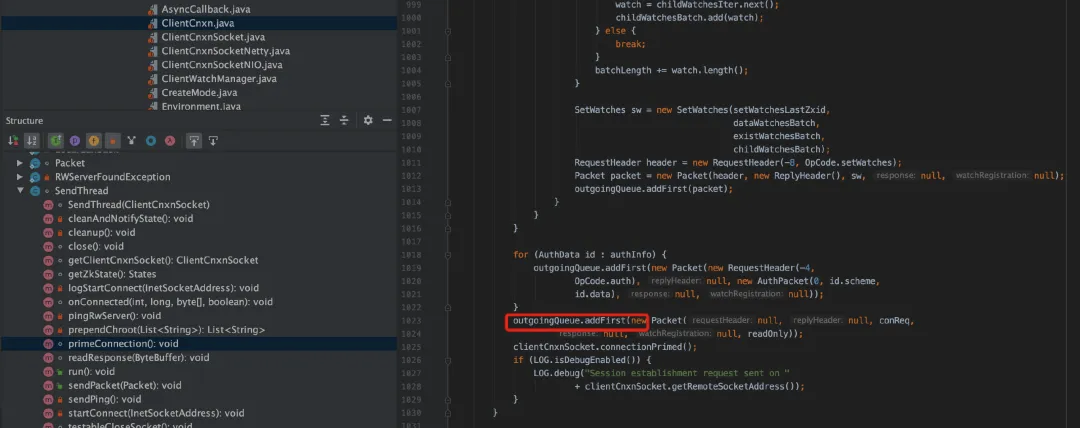Hide the Structure panel with minus icon
This screenshot has width=1080, height=428.
point(387,121)
